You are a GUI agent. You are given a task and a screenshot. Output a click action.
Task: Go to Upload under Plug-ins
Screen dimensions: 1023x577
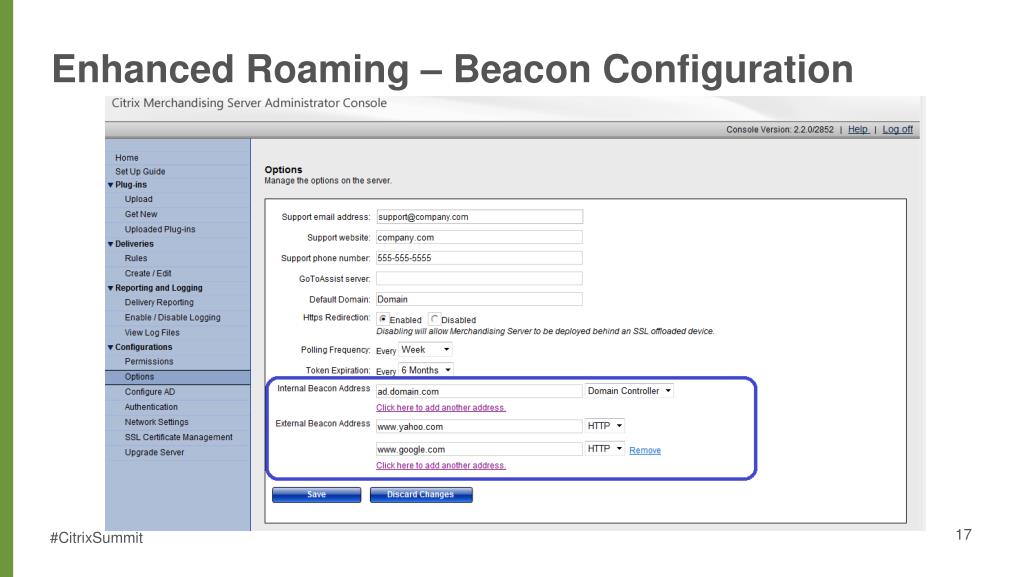(x=138, y=199)
